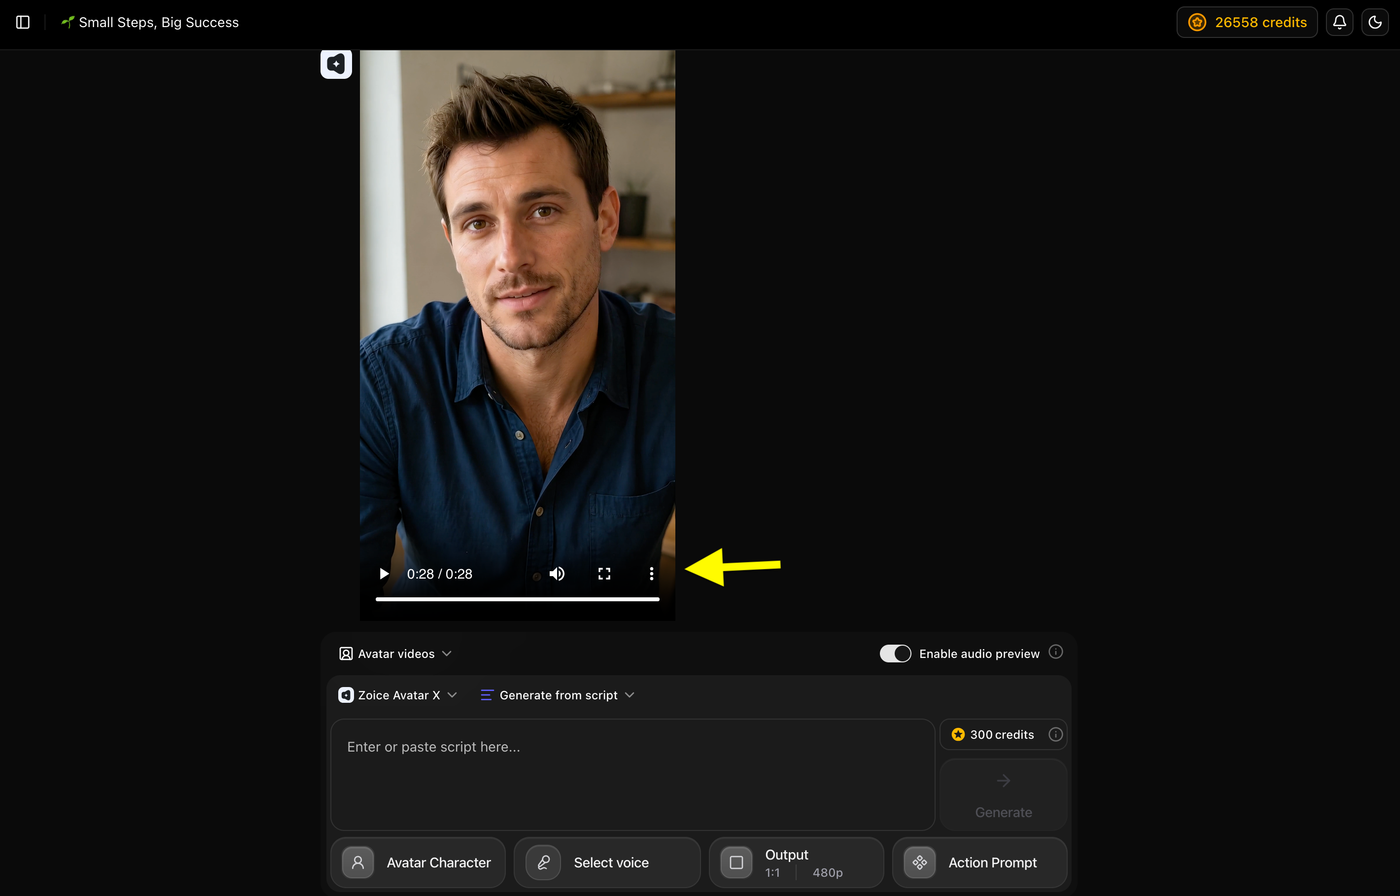Viewport: 1400px width, 896px height.
Task: Seek on the video progress bar
Action: pos(517,599)
